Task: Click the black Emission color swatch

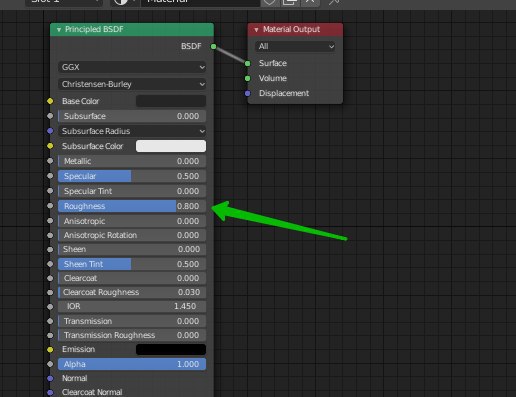Action: point(171,349)
